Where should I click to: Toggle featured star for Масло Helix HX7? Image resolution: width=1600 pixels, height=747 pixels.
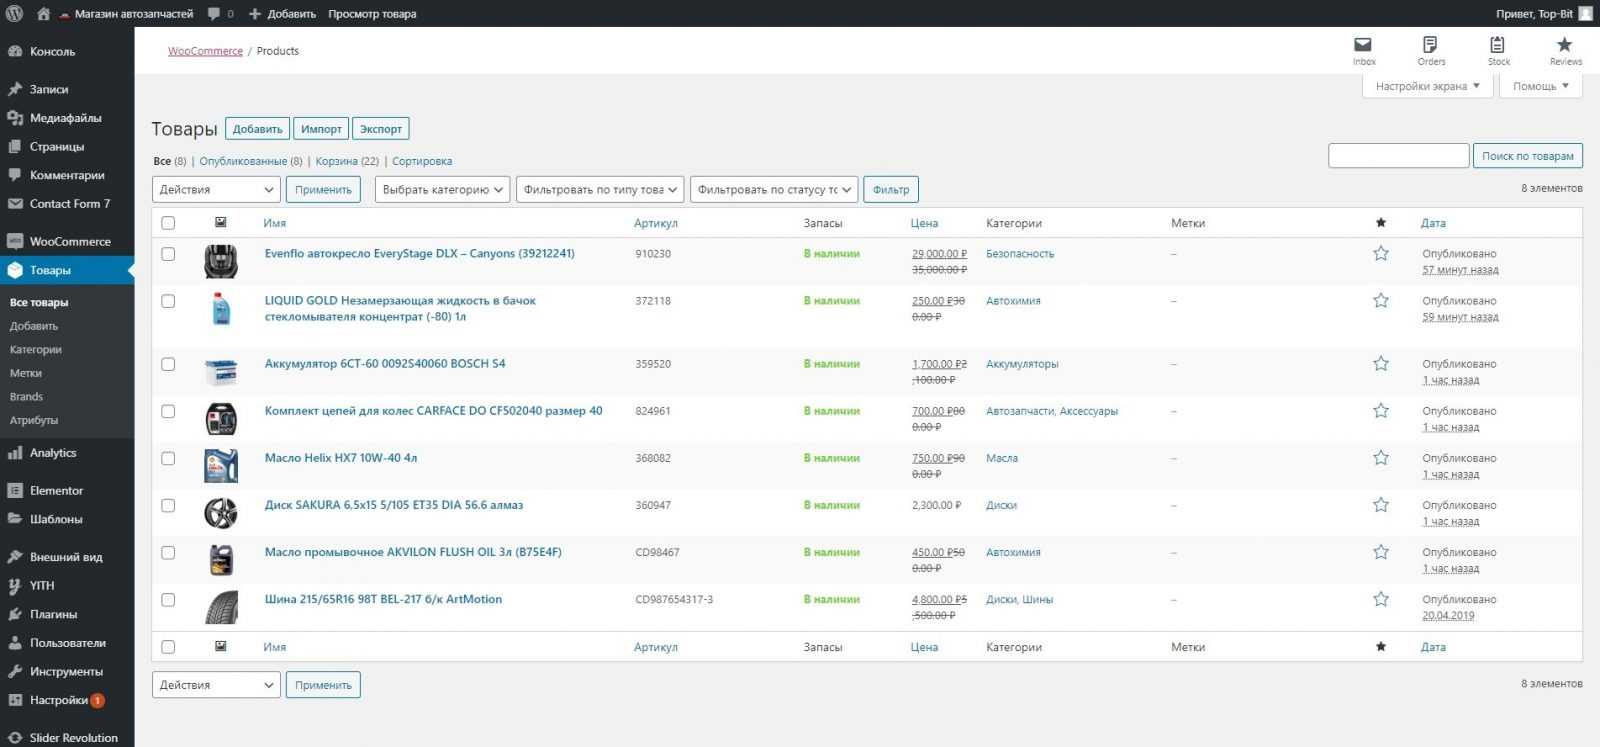tap(1381, 458)
